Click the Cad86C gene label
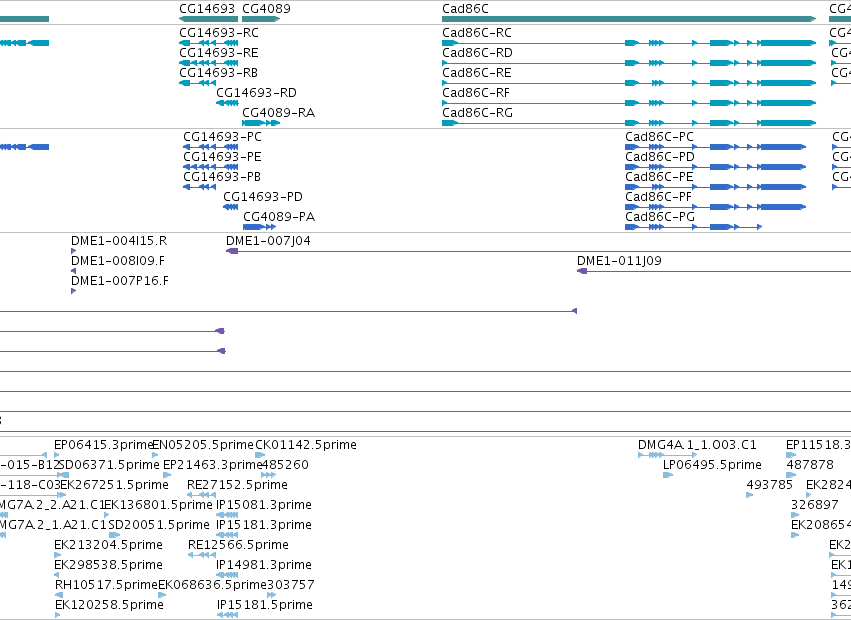This screenshot has height=620, width=851. [x=465, y=9]
